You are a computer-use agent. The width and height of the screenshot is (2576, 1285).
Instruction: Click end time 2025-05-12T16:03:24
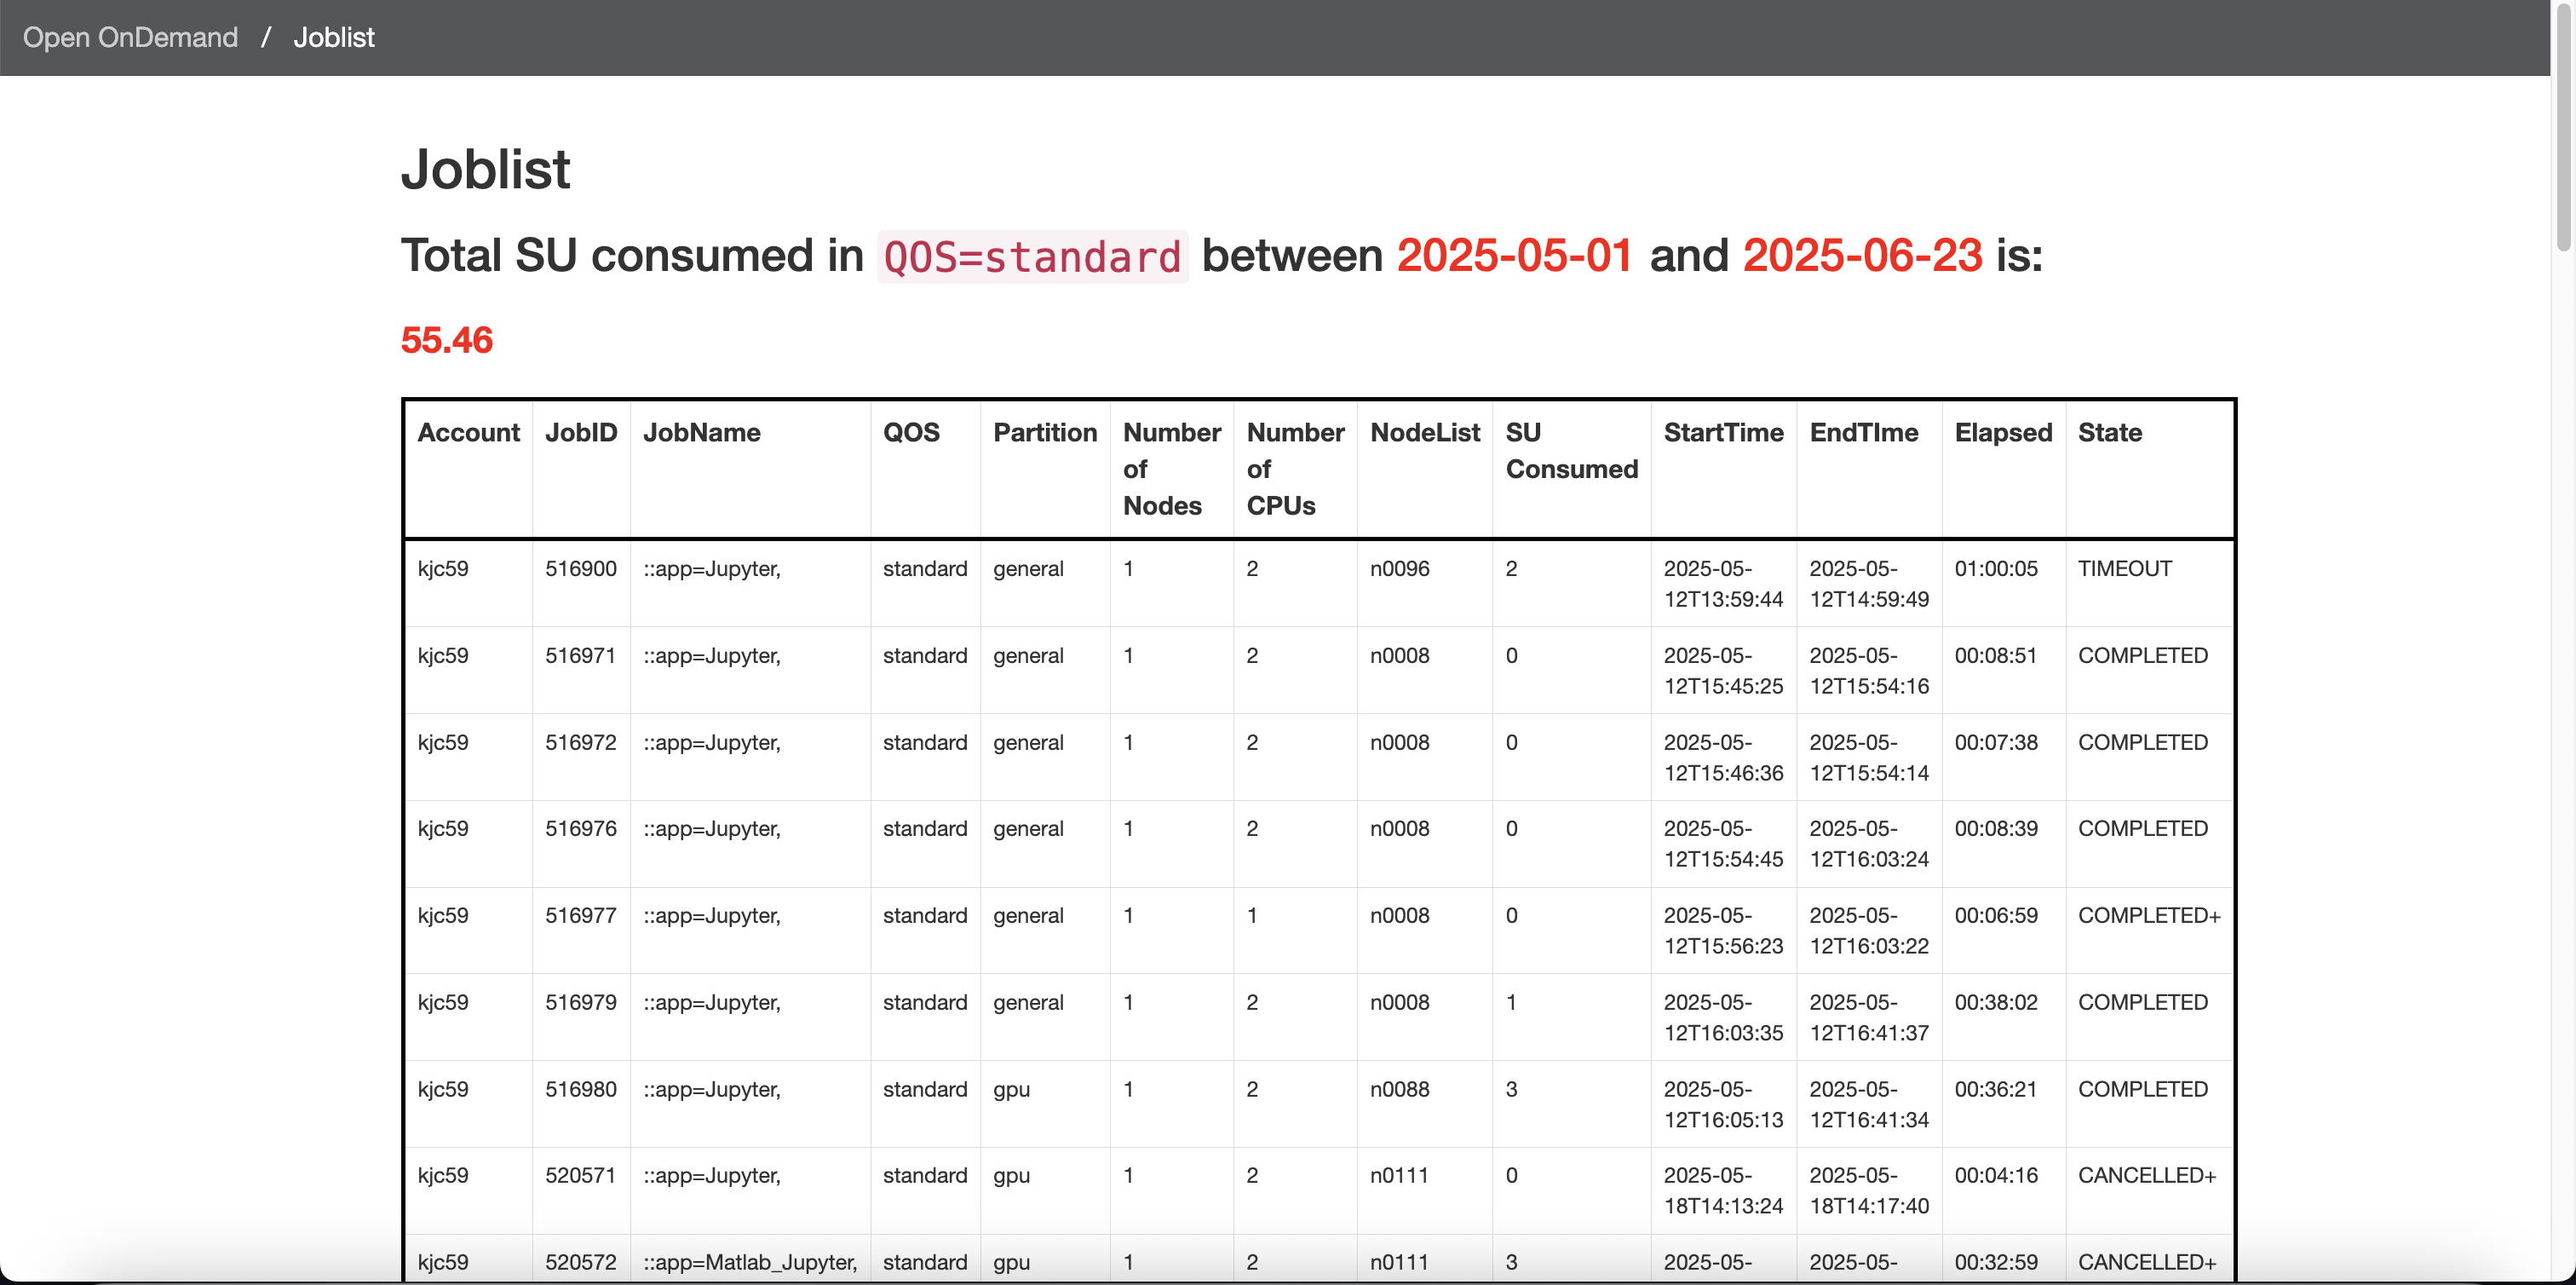(x=1869, y=843)
